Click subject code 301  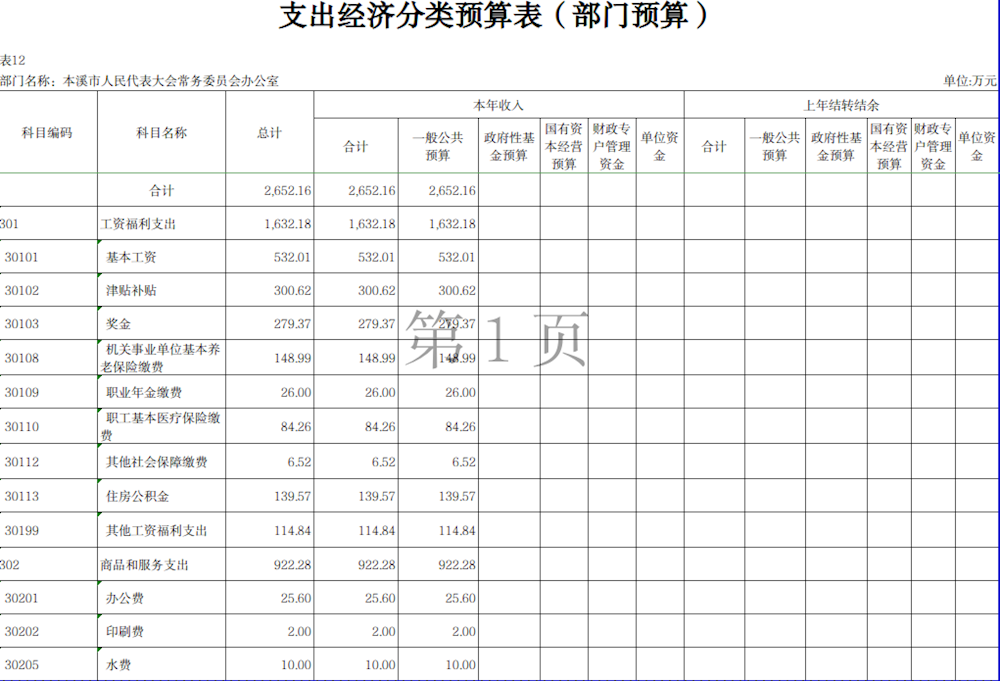[10, 224]
